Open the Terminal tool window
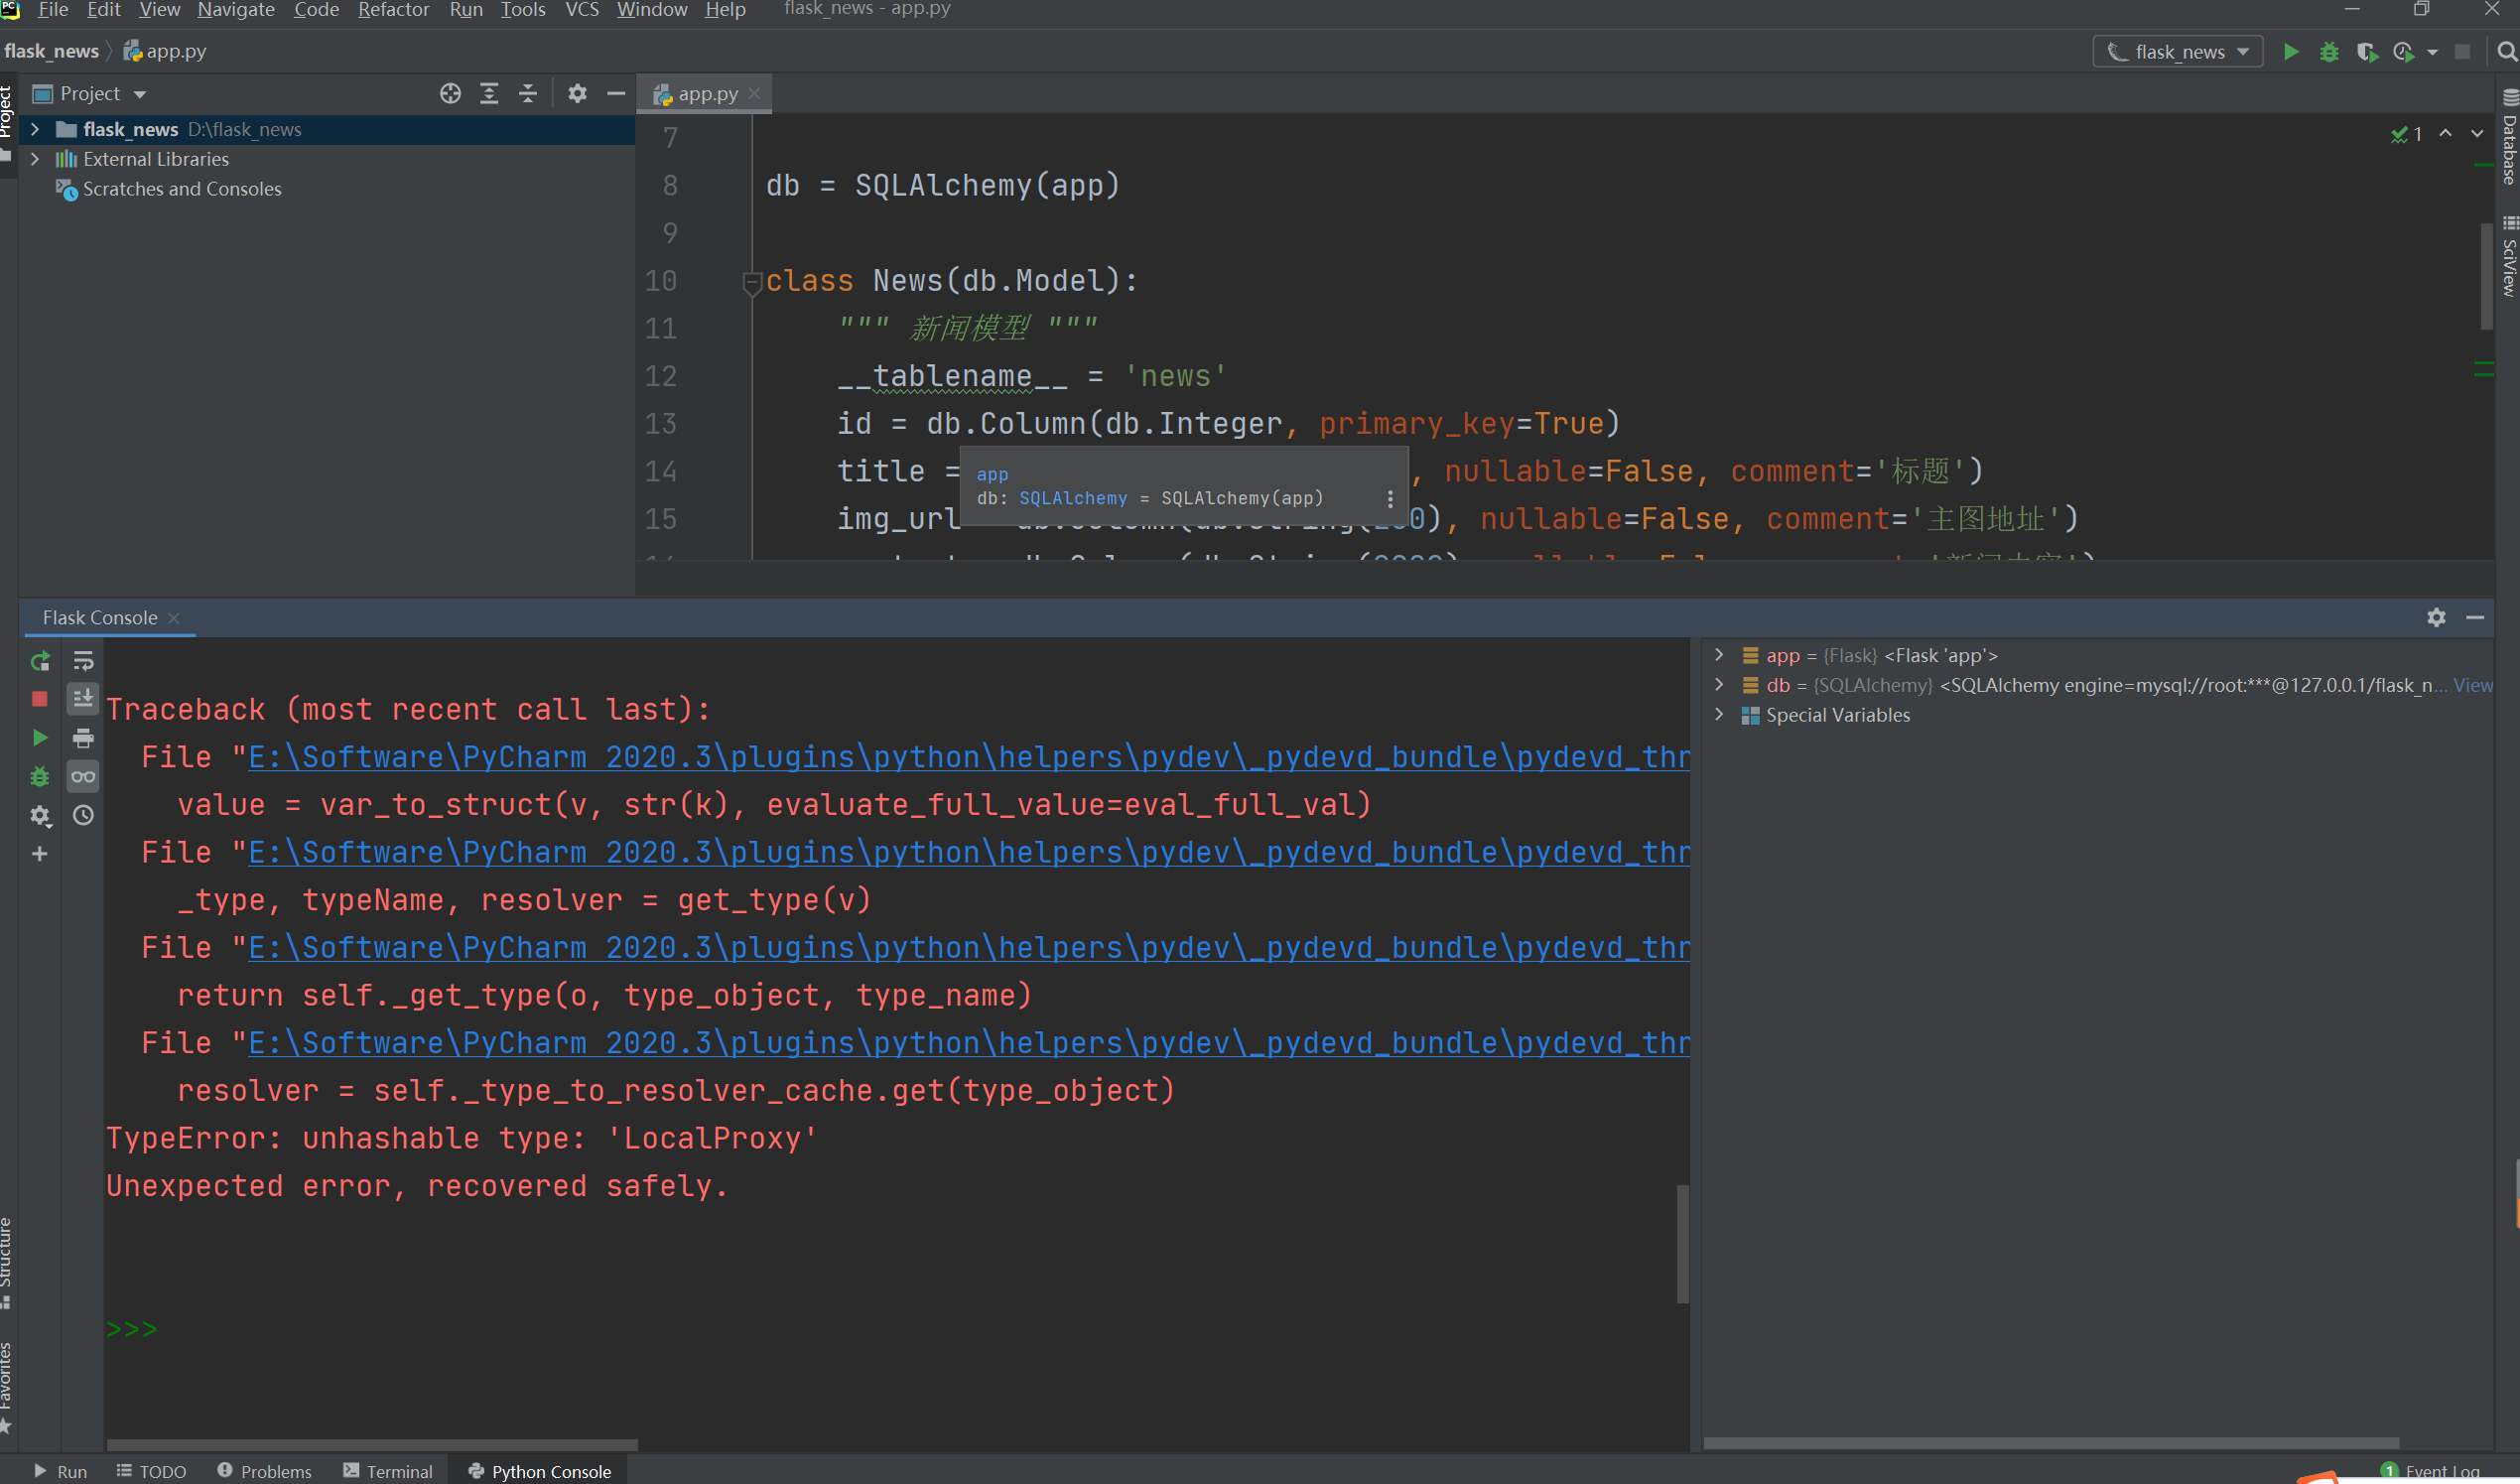 388,1471
